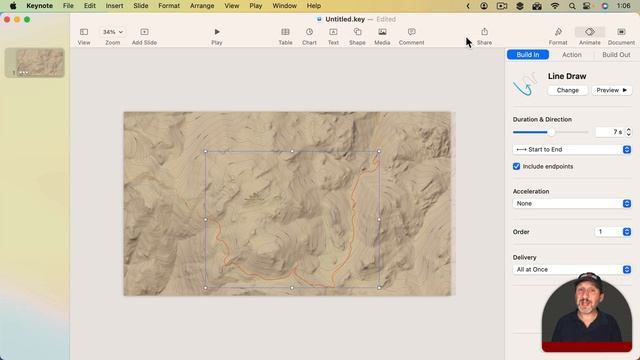640x360 pixels.
Task: Click the duration value field showing 7 s
Action: coord(609,132)
